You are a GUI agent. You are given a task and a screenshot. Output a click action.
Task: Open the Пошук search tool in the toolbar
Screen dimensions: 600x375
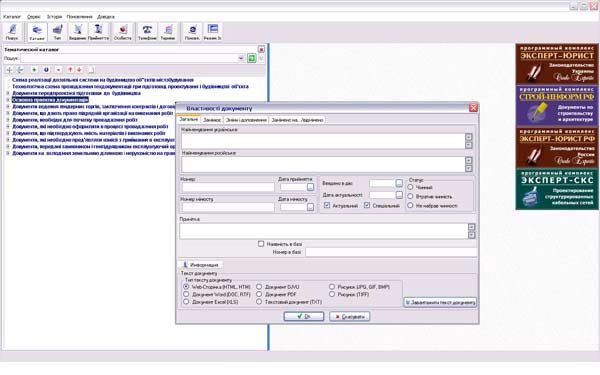[12, 32]
